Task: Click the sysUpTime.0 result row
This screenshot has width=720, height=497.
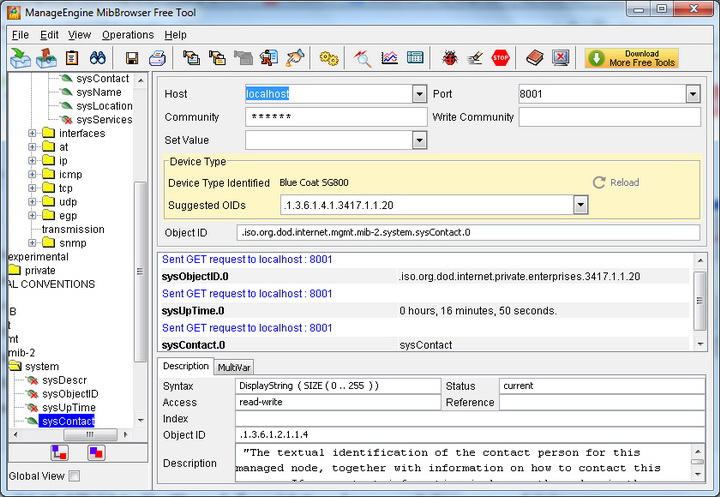Action: pyautogui.click(x=425, y=311)
